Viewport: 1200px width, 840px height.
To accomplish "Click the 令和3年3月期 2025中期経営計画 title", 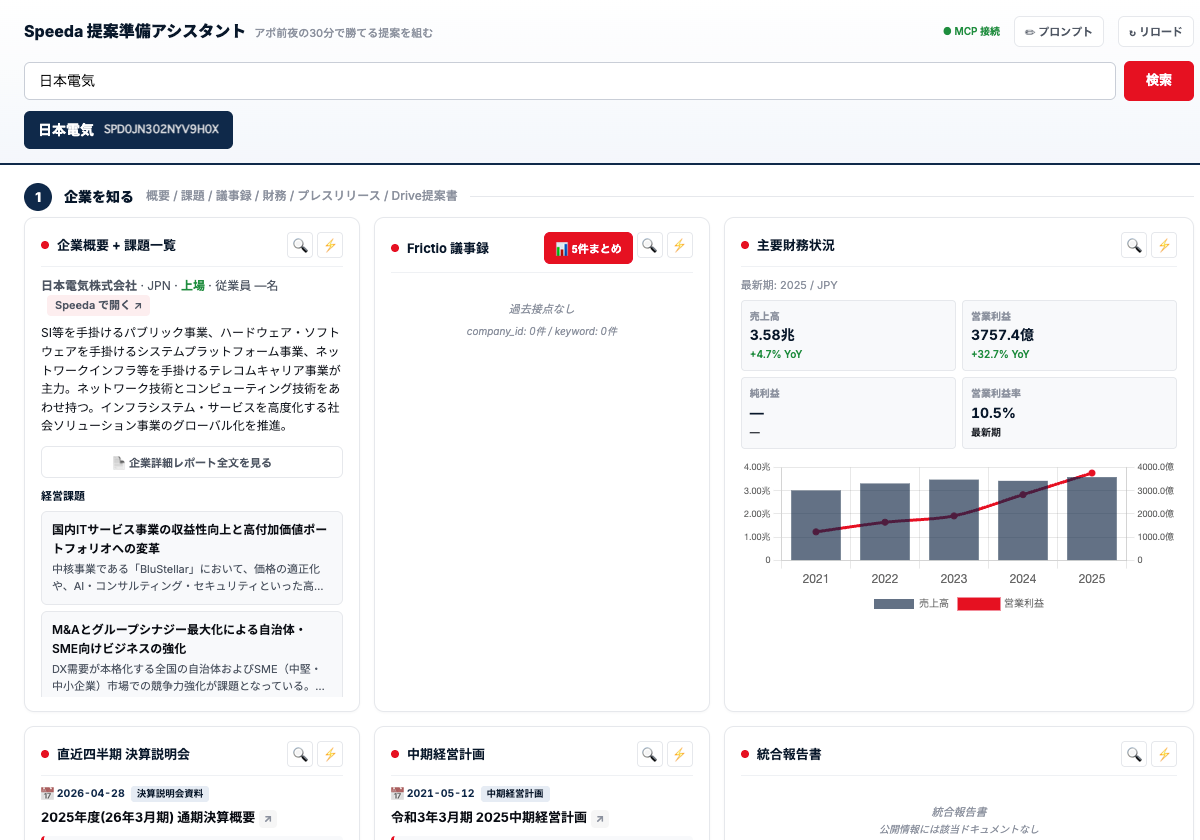I will [x=489, y=818].
